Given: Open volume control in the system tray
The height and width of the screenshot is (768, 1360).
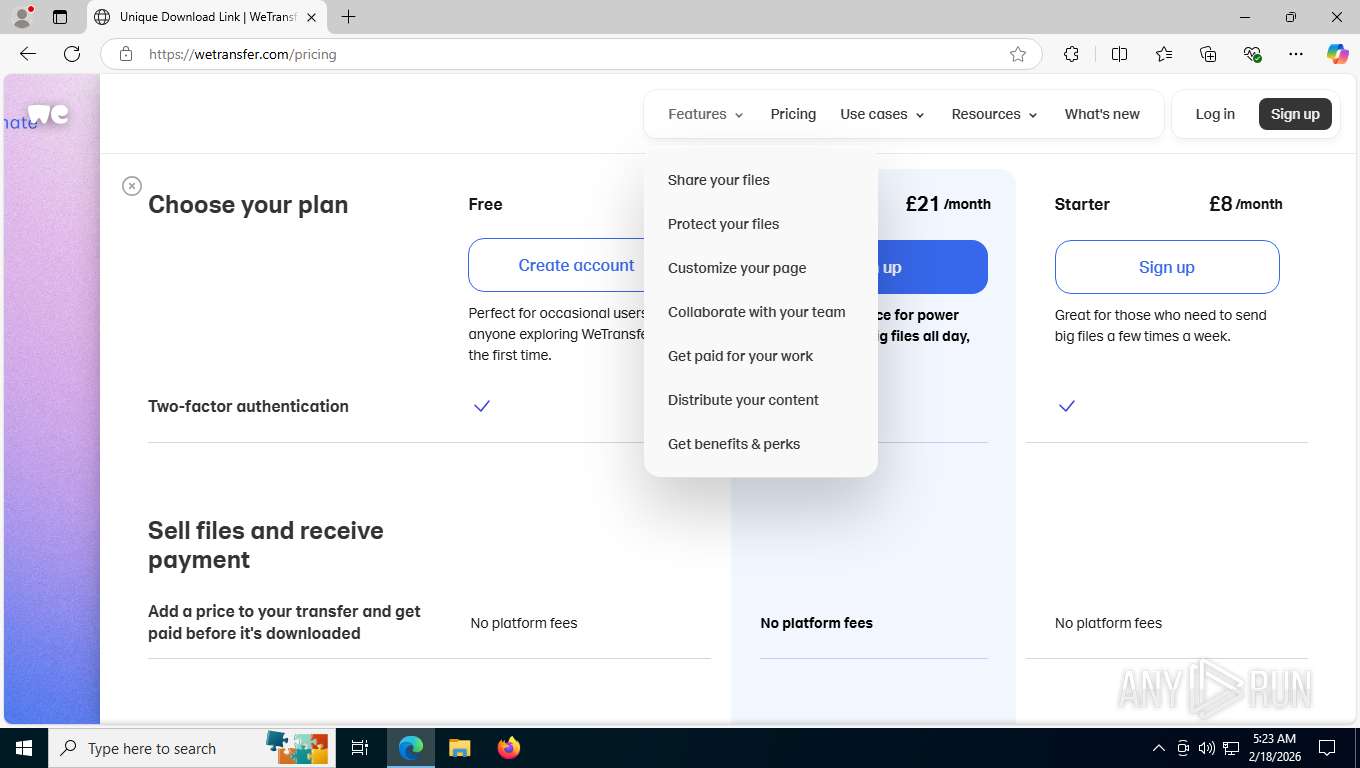Looking at the screenshot, I should [1206, 748].
